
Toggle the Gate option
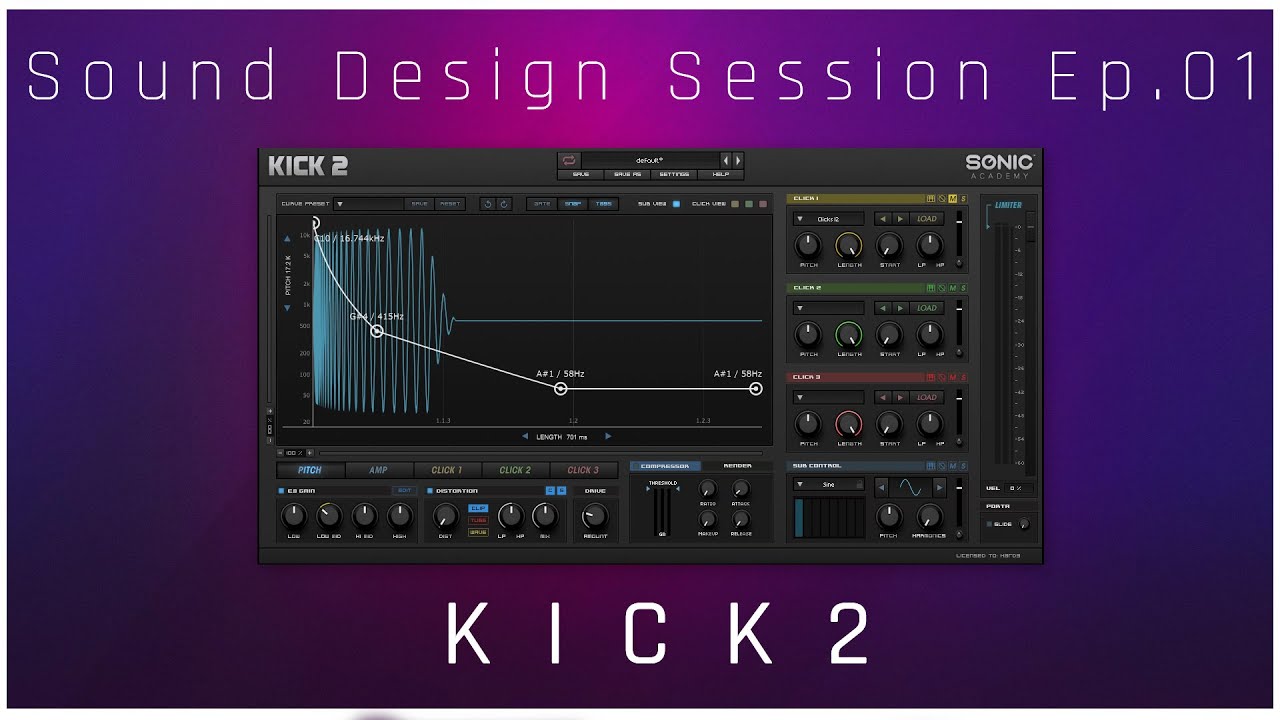click(x=542, y=204)
